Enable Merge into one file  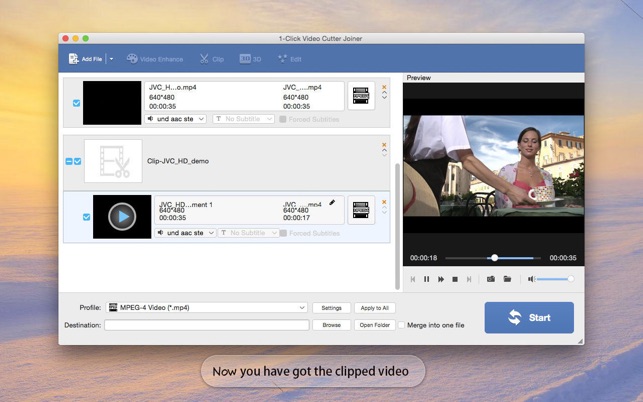click(402, 325)
